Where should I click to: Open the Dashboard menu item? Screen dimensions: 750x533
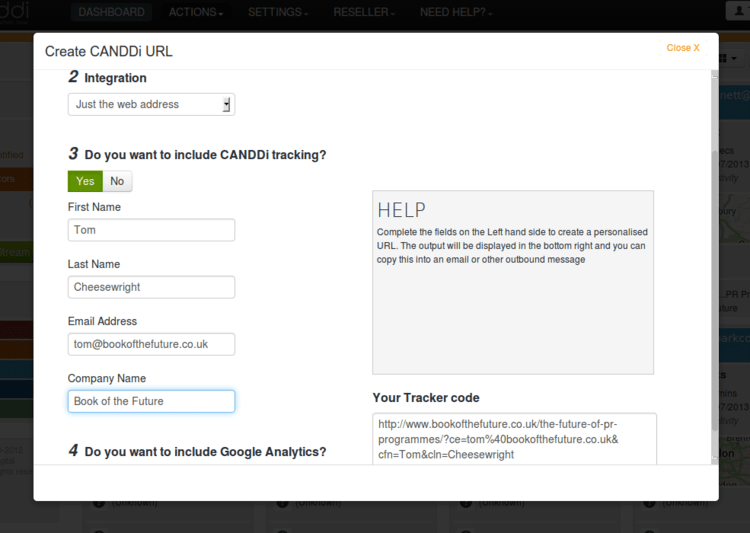click(x=111, y=12)
